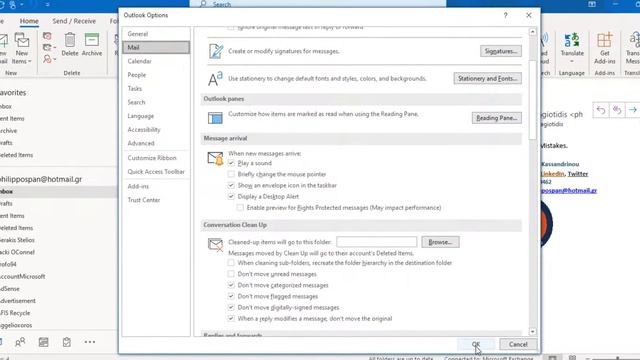The image size is (640, 360).
Task: Select Calendar options category
Action: [156, 61]
